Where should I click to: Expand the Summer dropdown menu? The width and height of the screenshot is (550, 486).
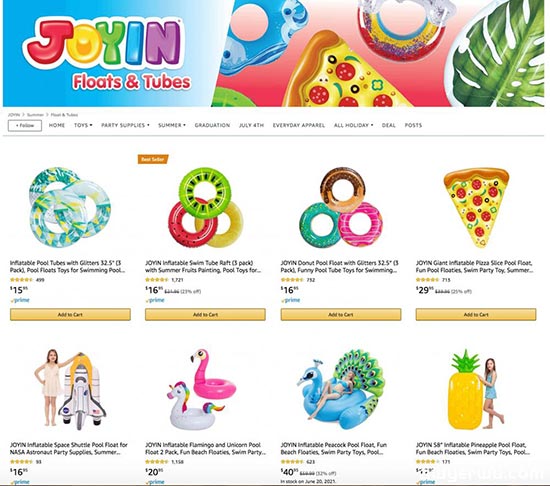pyautogui.click(x=172, y=125)
